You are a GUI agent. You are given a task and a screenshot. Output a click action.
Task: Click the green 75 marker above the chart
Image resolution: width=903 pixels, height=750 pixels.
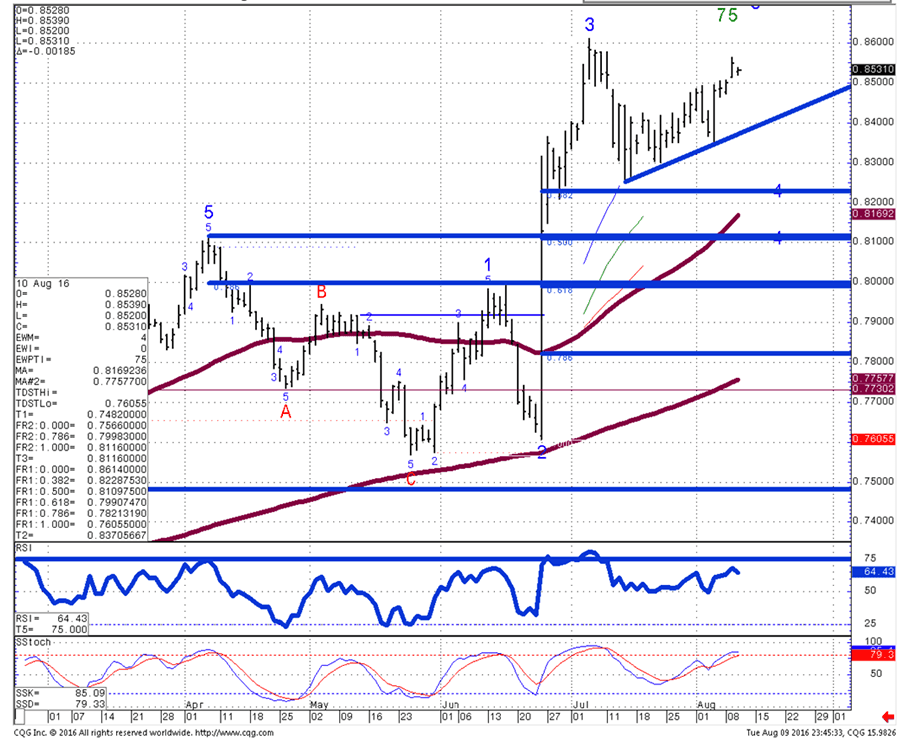(x=727, y=14)
